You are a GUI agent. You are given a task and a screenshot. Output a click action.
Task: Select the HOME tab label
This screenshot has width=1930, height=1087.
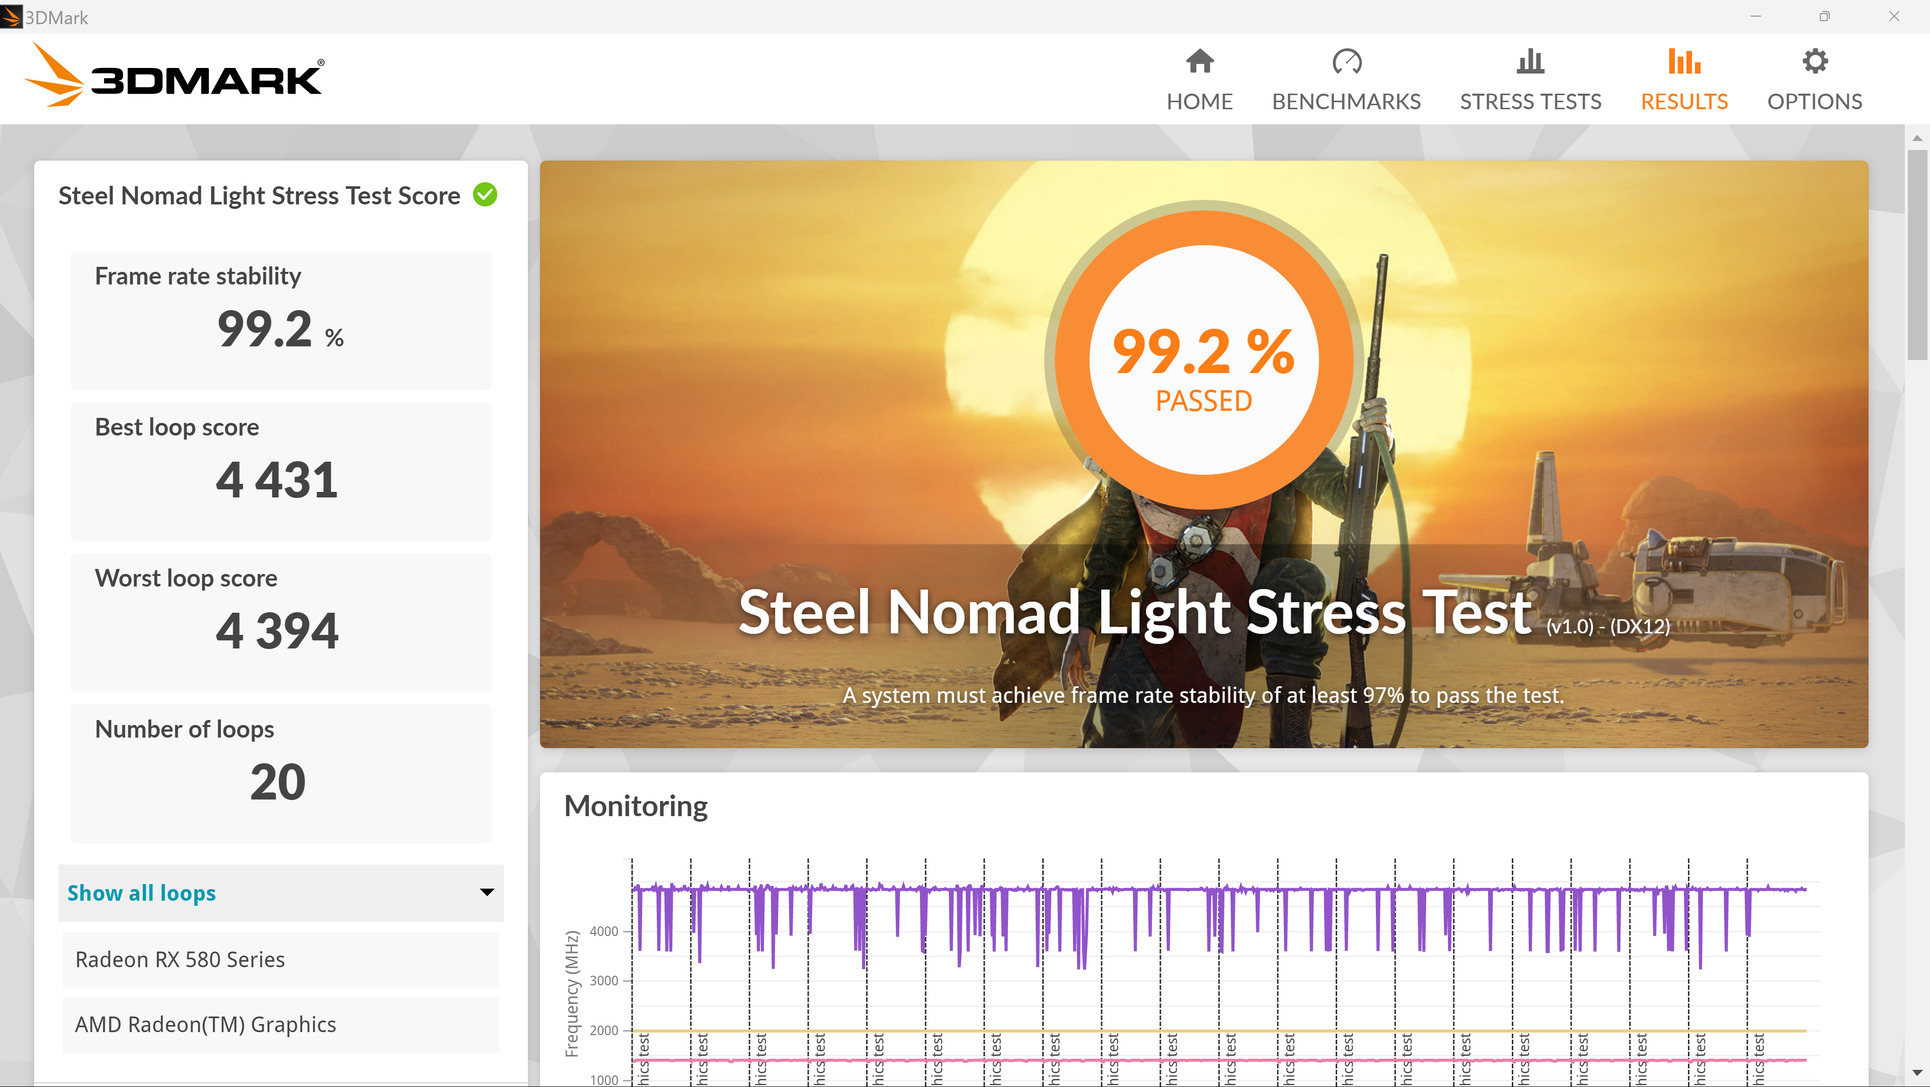pyautogui.click(x=1199, y=102)
